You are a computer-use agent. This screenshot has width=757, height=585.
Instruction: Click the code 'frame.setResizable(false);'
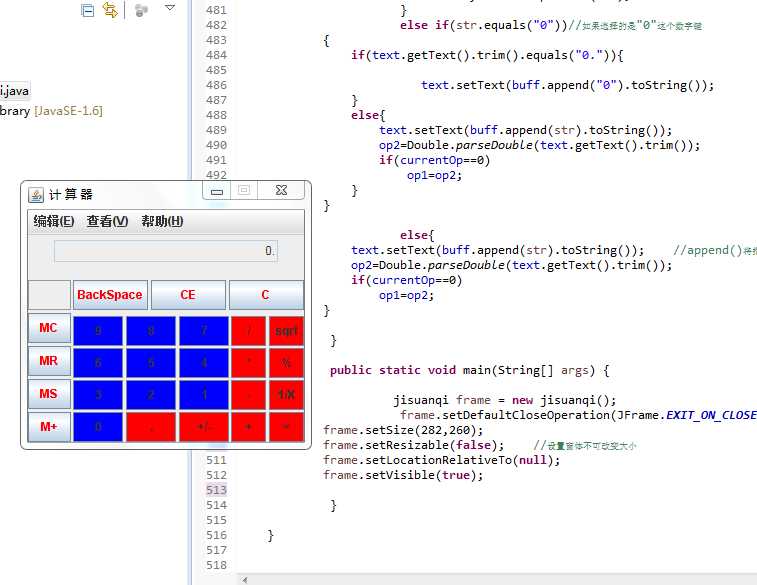coord(414,445)
